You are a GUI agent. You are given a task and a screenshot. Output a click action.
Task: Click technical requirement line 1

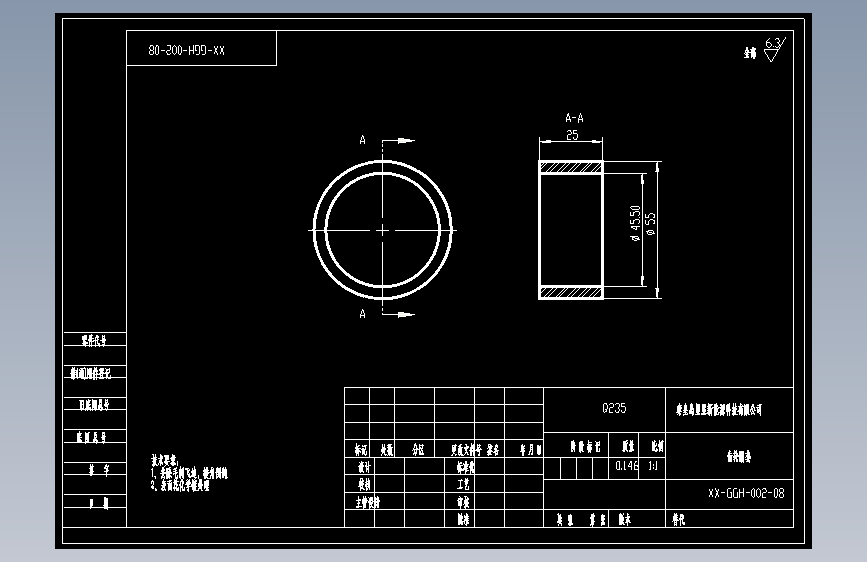(189, 473)
